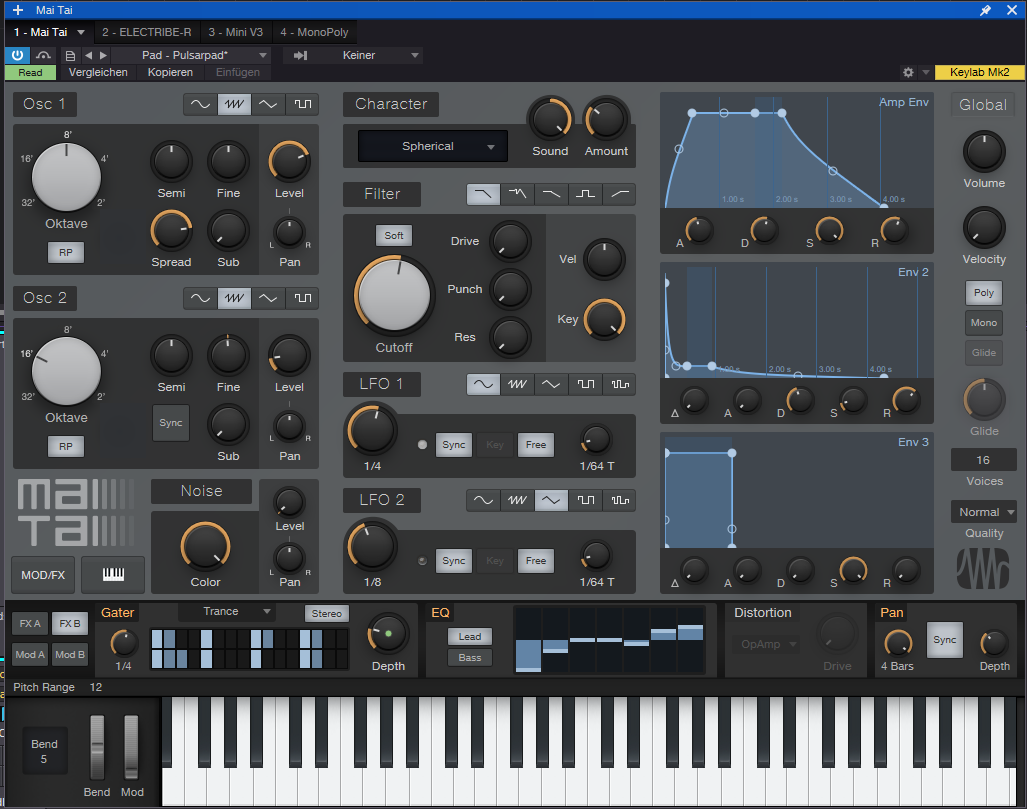Enable Sync on Osc 2

click(x=171, y=423)
